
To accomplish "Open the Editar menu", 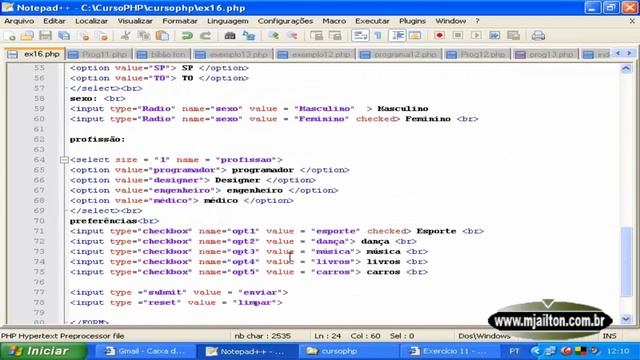I will coord(54,21).
